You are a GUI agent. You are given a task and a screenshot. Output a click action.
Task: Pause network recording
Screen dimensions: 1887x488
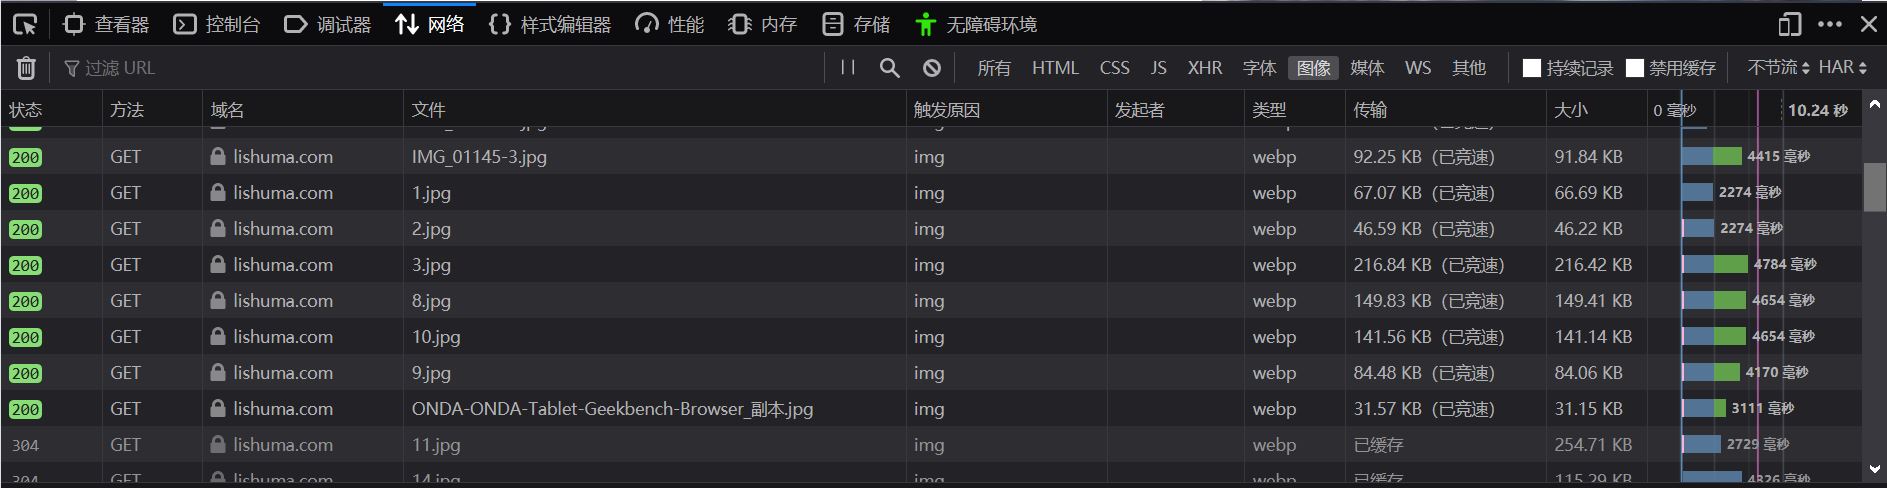(x=848, y=68)
